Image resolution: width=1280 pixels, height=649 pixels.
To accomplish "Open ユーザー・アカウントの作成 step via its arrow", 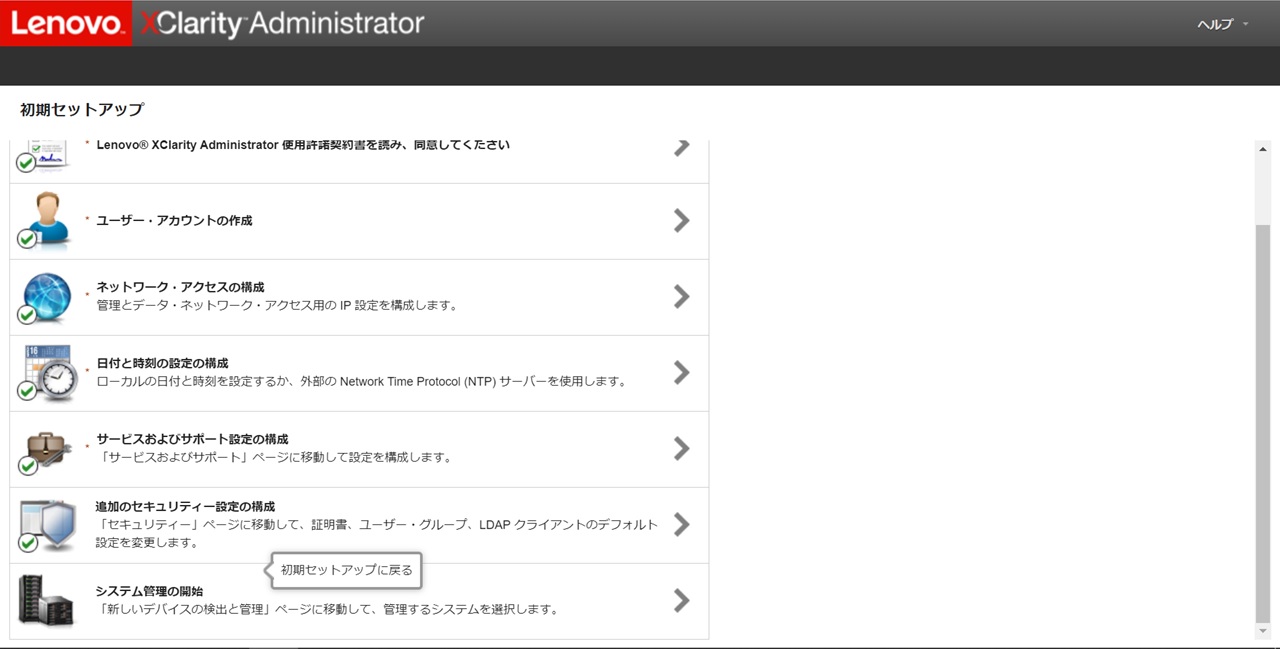I will pyautogui.click(x=682, y=220).
